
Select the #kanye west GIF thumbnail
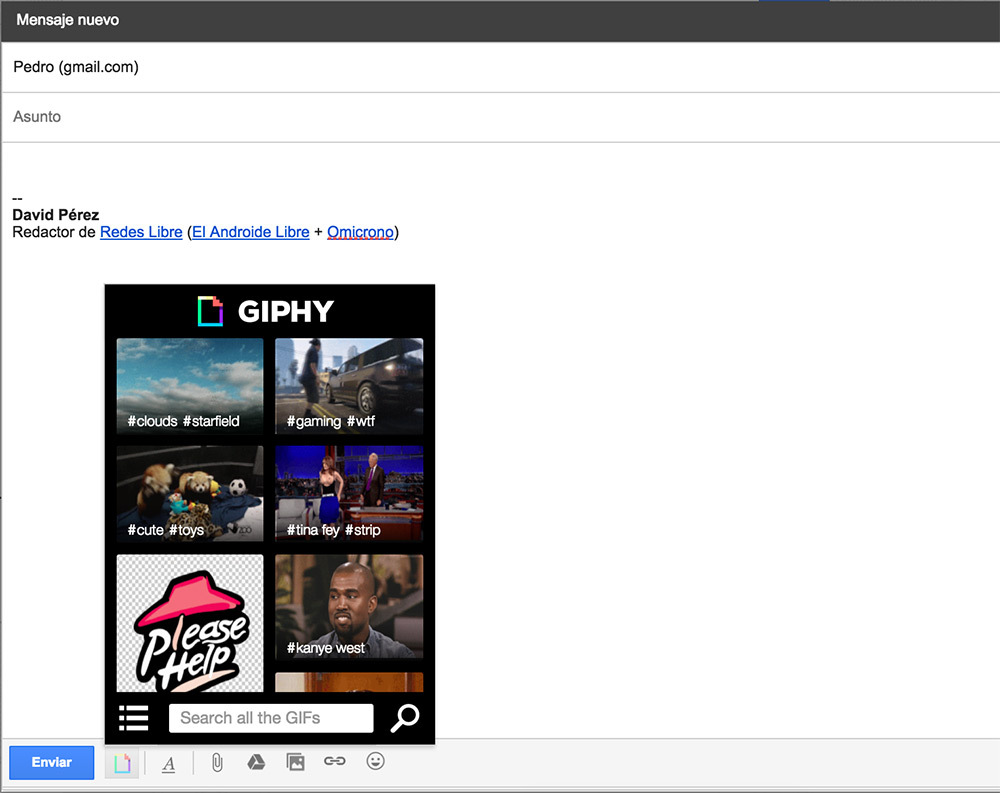[348, 607]
